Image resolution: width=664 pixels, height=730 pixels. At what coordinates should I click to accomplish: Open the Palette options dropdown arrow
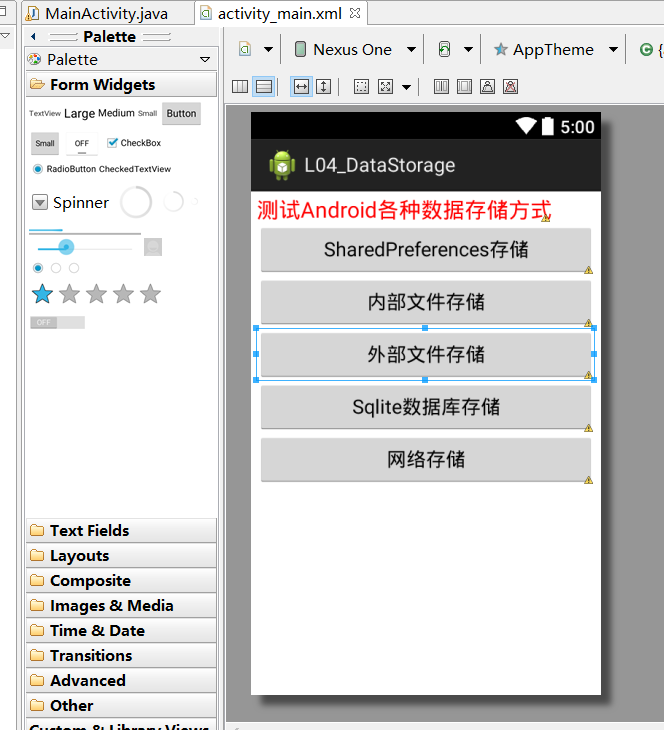coord(204,60)
